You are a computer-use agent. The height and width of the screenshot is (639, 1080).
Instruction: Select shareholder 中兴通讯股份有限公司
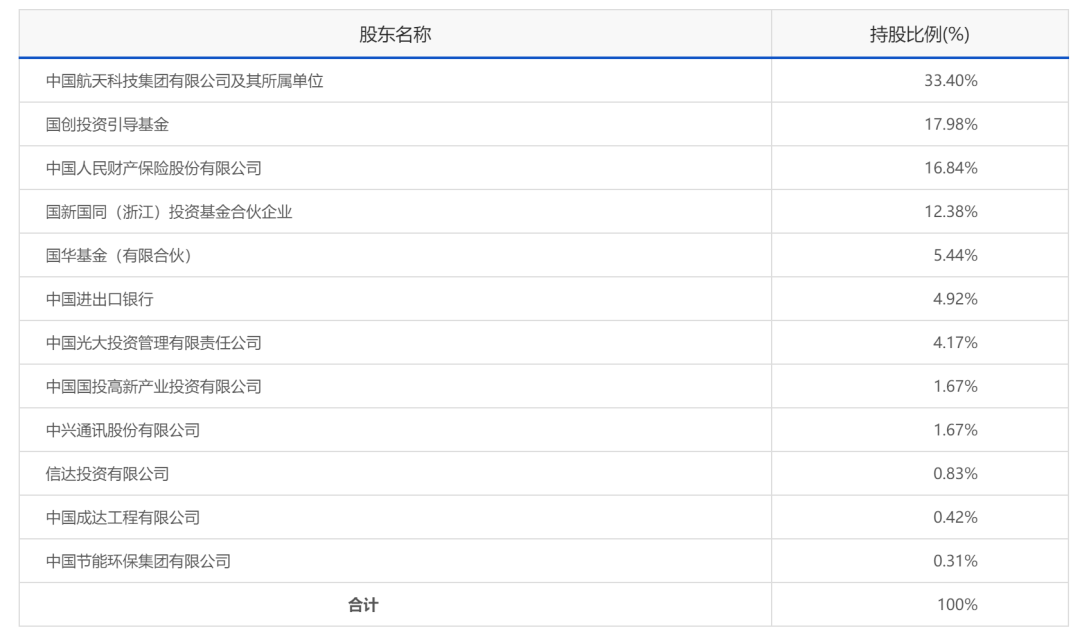(x=123, y=431)
